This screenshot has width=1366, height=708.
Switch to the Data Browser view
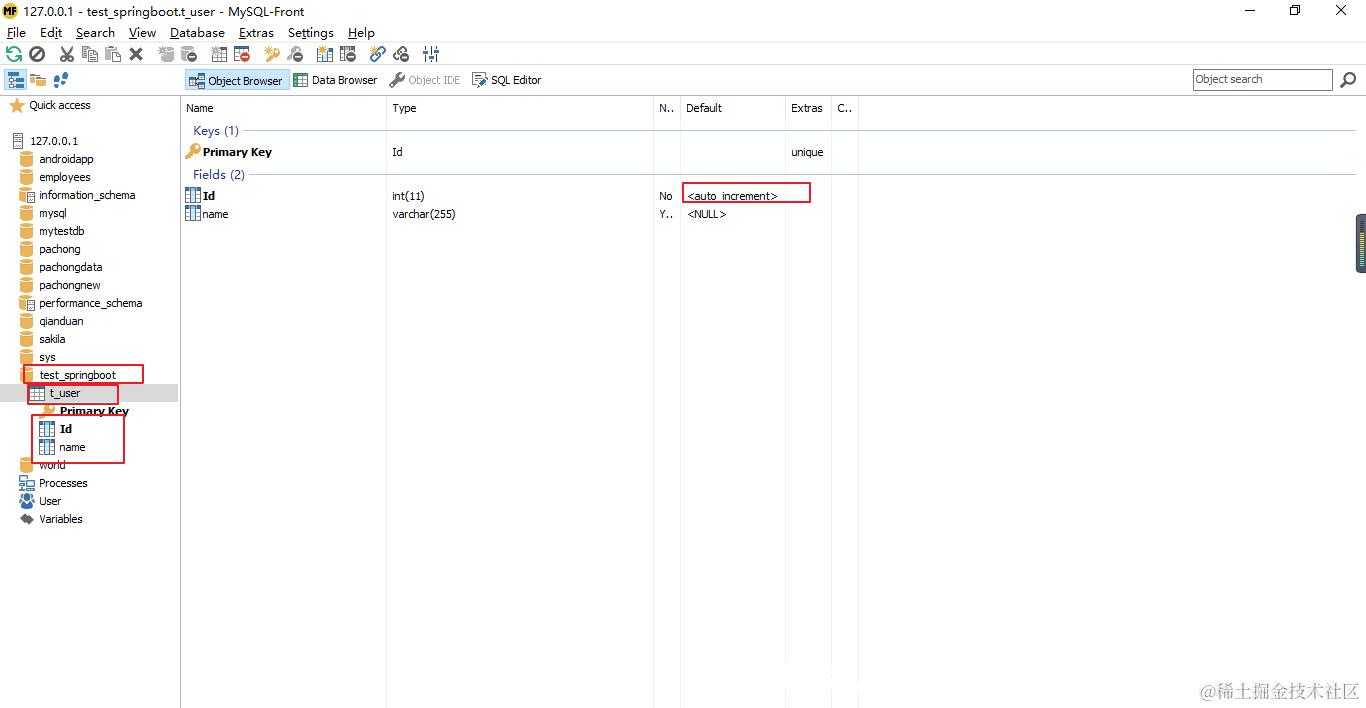click(x=336, y=80)
